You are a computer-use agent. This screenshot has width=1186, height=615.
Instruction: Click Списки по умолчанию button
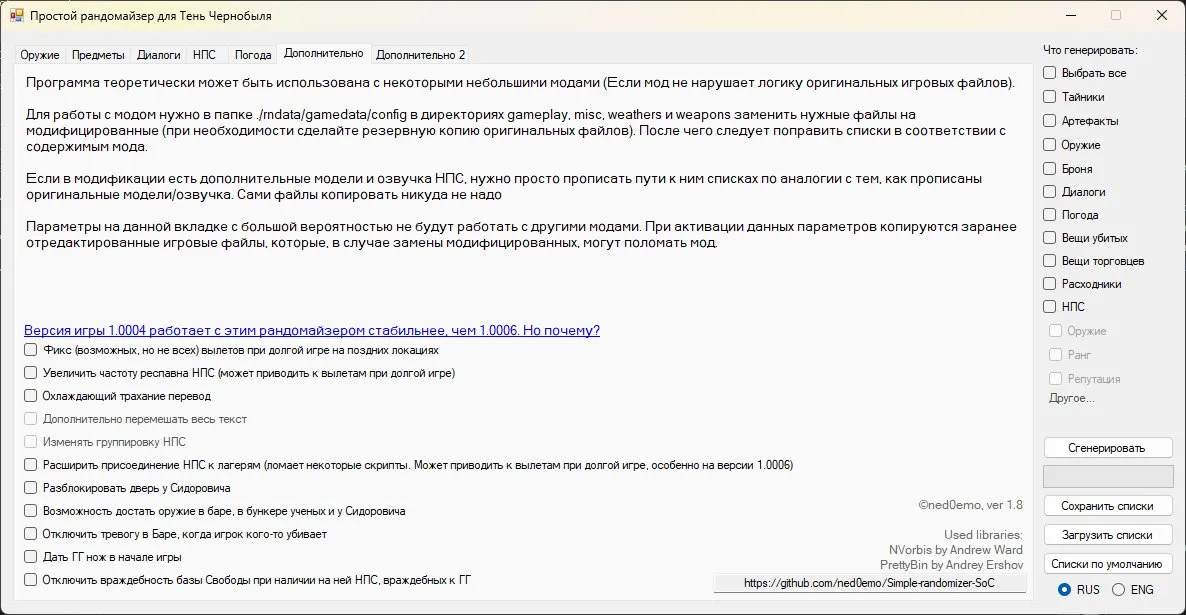[x=1107, y=564]
